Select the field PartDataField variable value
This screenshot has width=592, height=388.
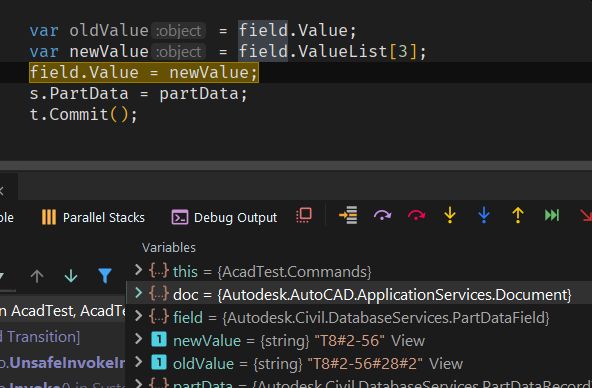[x=385, y=318]
